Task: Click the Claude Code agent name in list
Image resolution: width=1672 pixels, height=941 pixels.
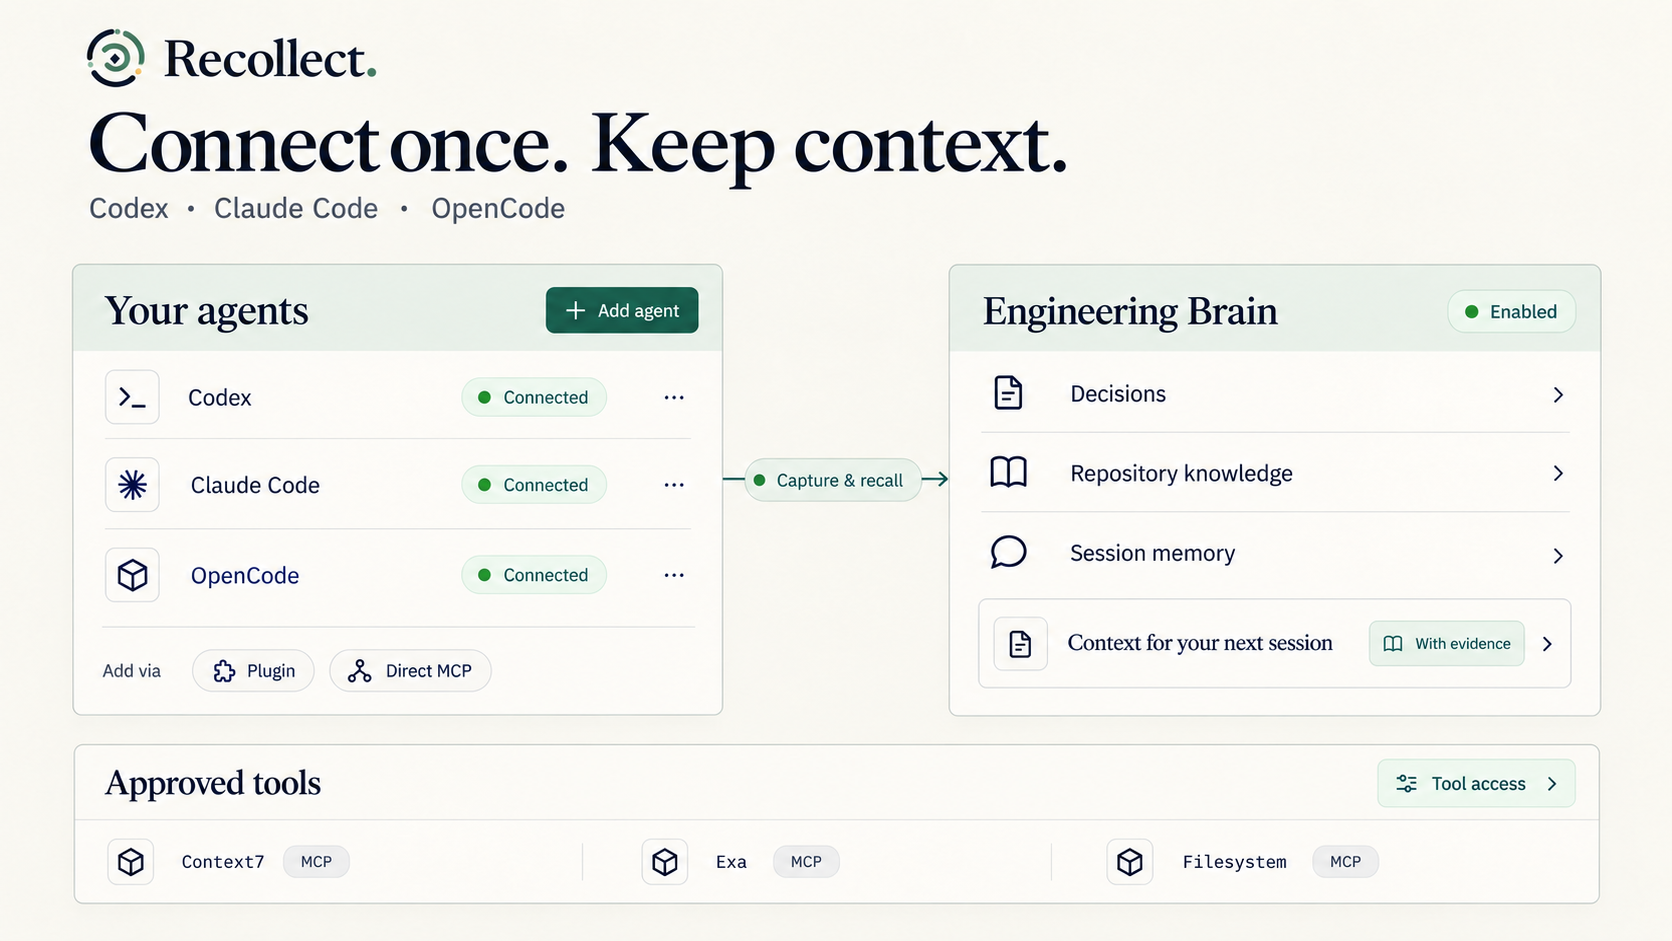Action: click(255, 485)
